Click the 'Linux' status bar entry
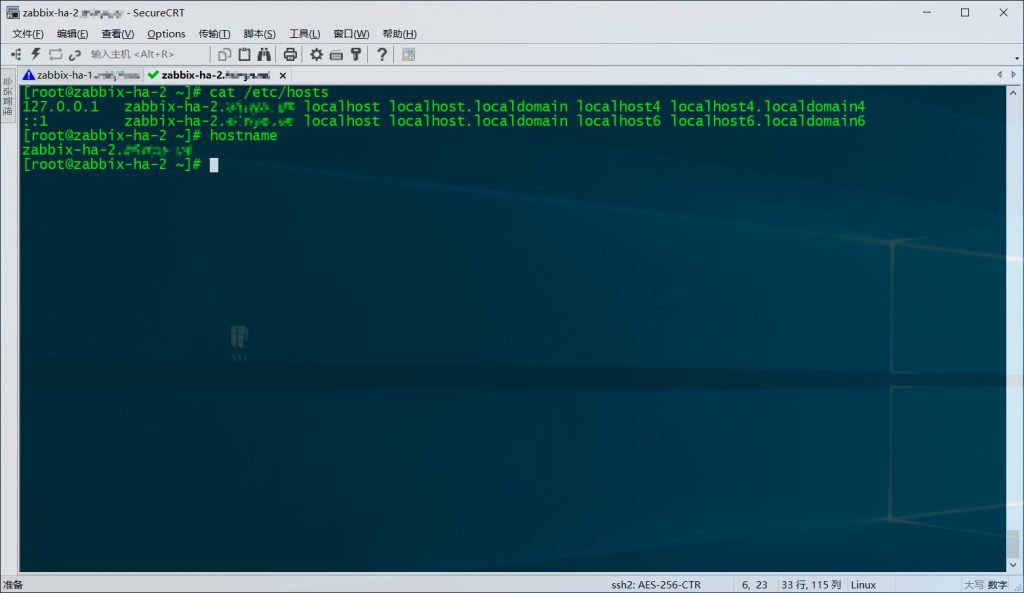Screen dimensions: 1024x593 click(x=863, y=585)
